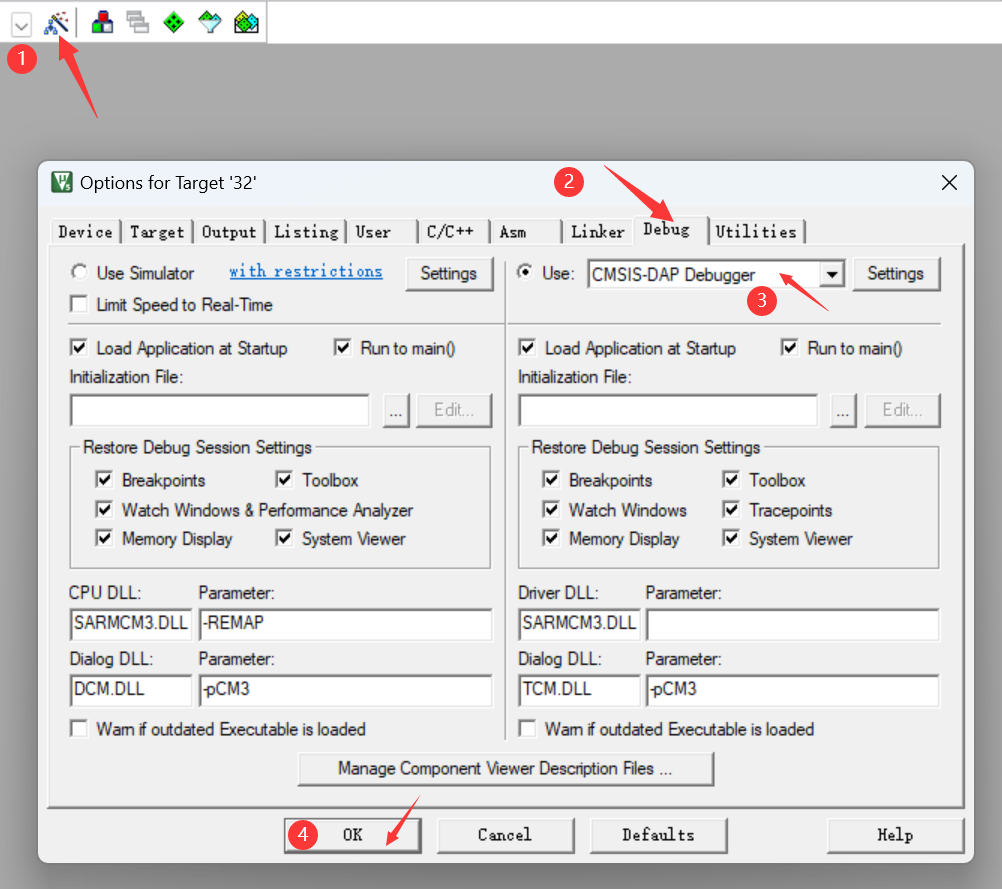Open the Pack Installer icon
Image resolution: width=1002 pixels, height=889 pixels.
[246, 23]
